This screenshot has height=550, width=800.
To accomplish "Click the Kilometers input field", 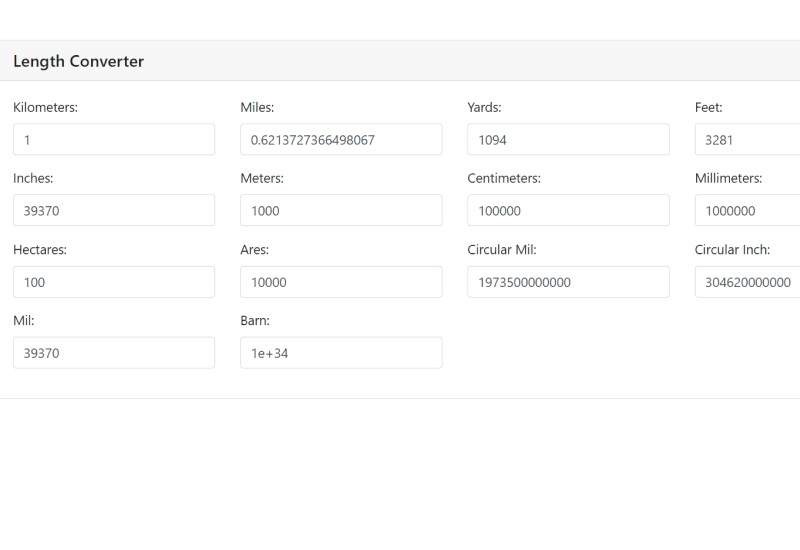I will click(x=114, y=140).
